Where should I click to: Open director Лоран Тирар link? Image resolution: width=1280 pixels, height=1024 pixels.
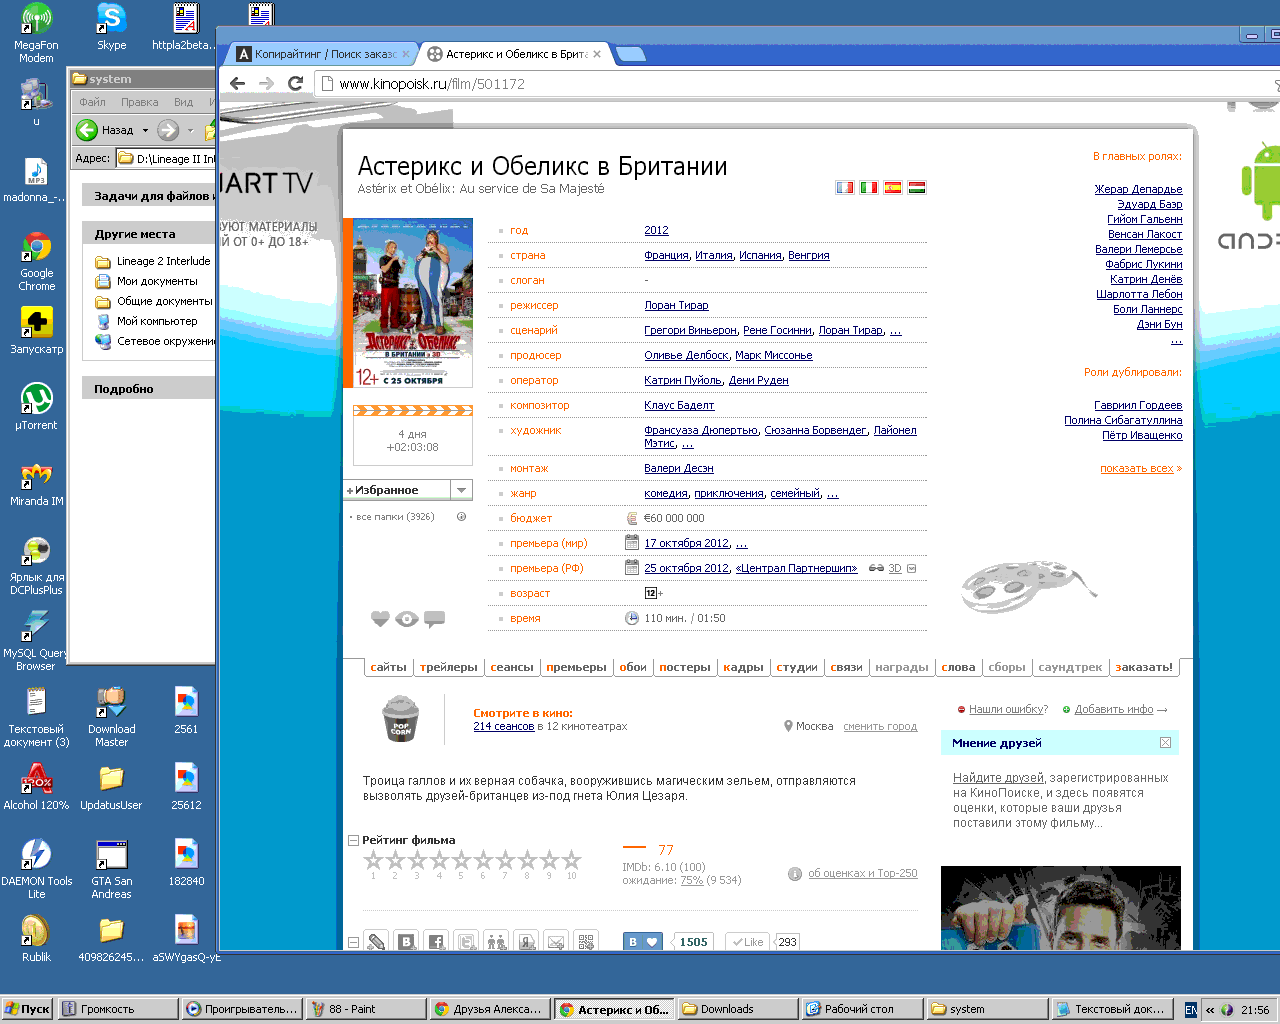pos(676,306)
